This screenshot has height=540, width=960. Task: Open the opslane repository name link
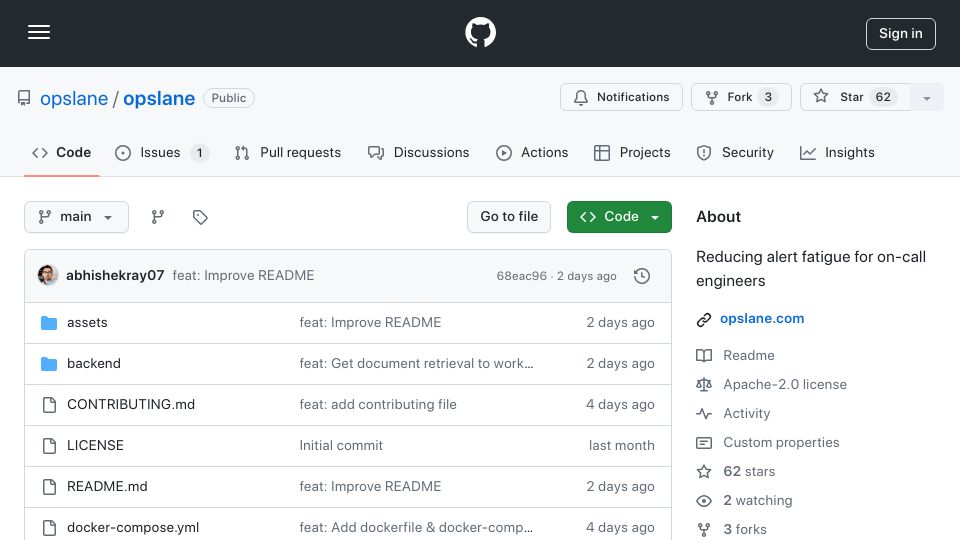click(x=159, y=99)
